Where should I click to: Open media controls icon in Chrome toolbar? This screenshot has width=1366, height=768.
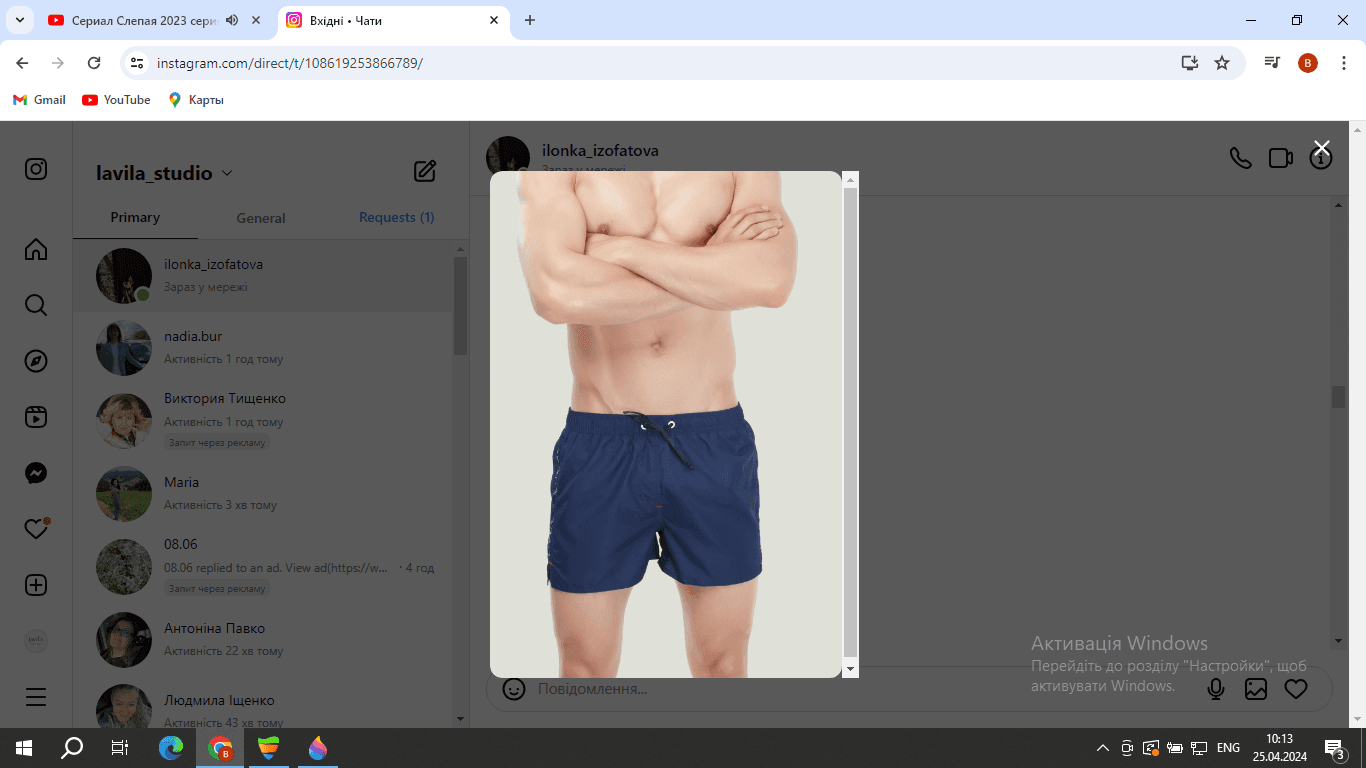pyautogui.click(x=1272, y=63)
